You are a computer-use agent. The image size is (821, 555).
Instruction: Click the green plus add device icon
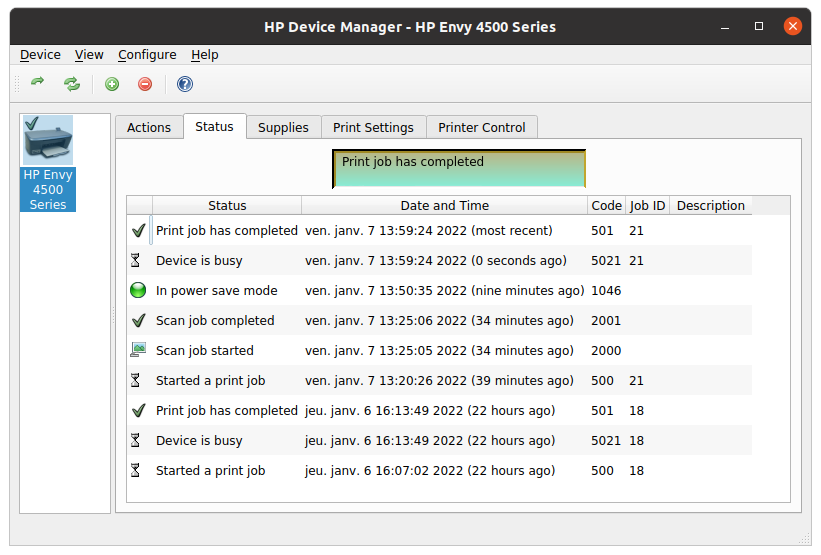pos(112,84)
